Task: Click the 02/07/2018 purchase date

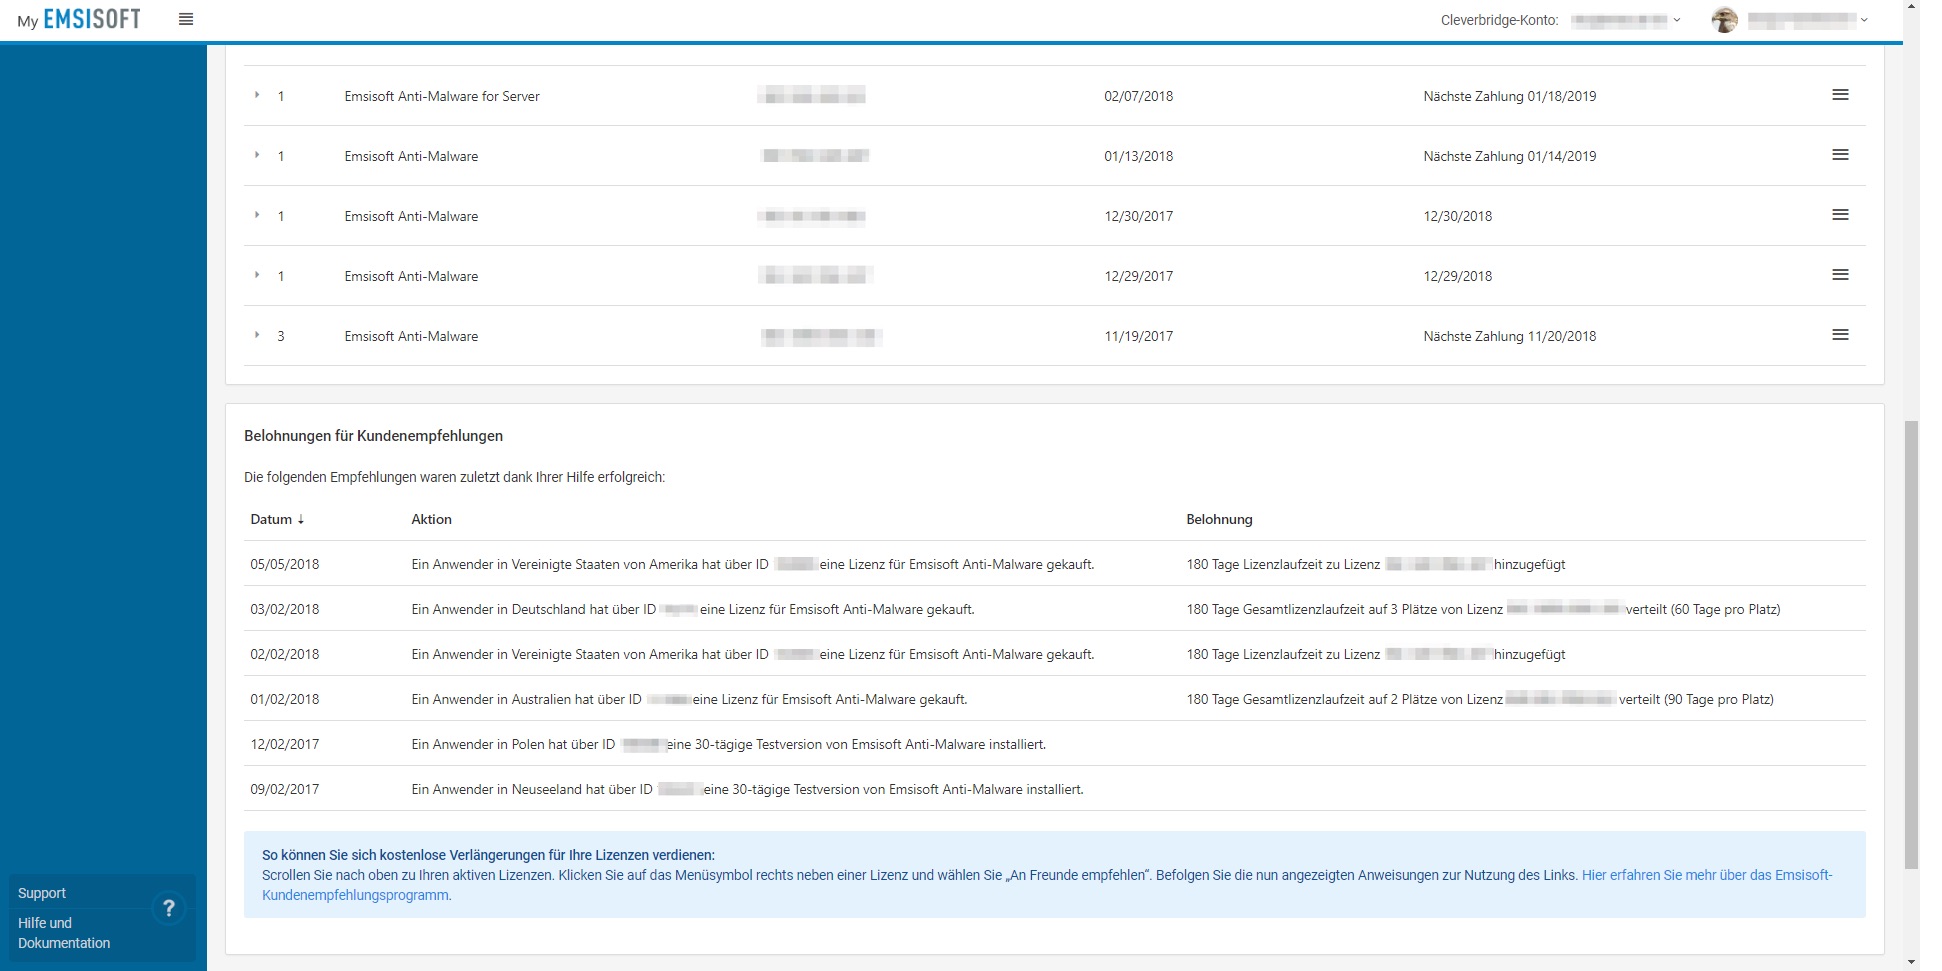Action: [x=1139, y=96]
